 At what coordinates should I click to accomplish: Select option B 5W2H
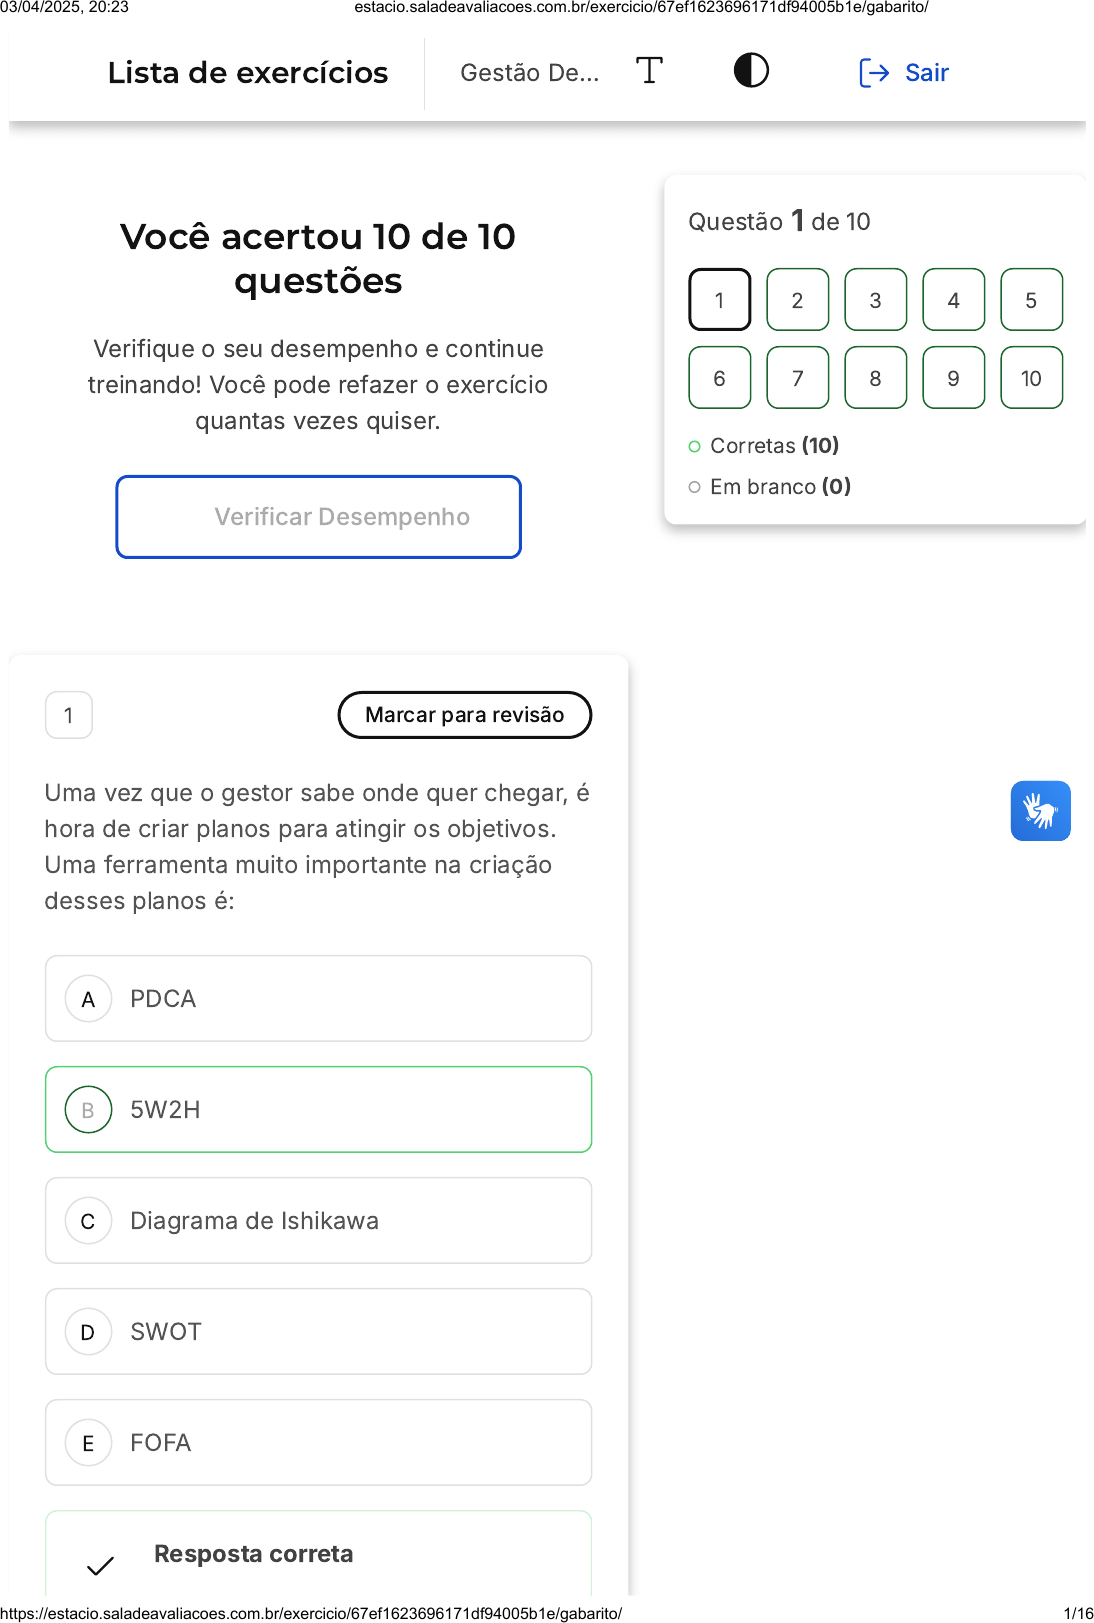pos(318,1110)
